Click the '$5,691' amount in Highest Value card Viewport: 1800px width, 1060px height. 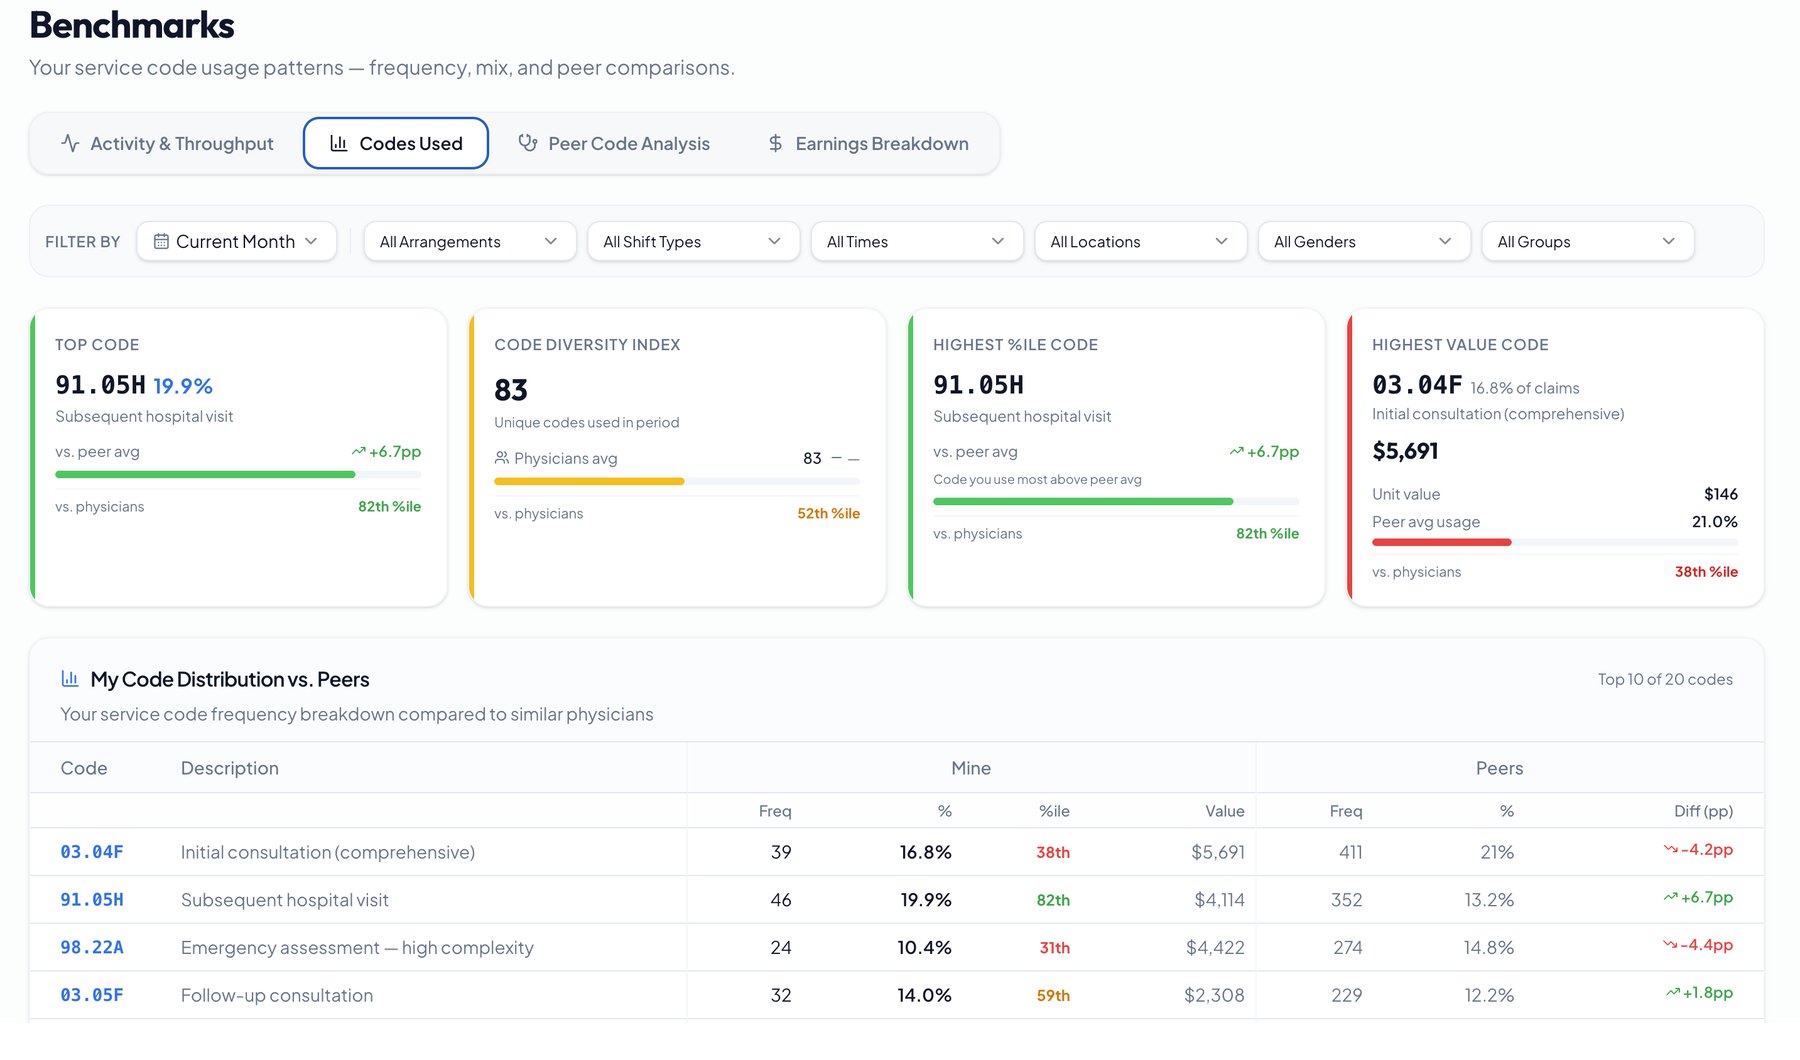coord(1405,451)
